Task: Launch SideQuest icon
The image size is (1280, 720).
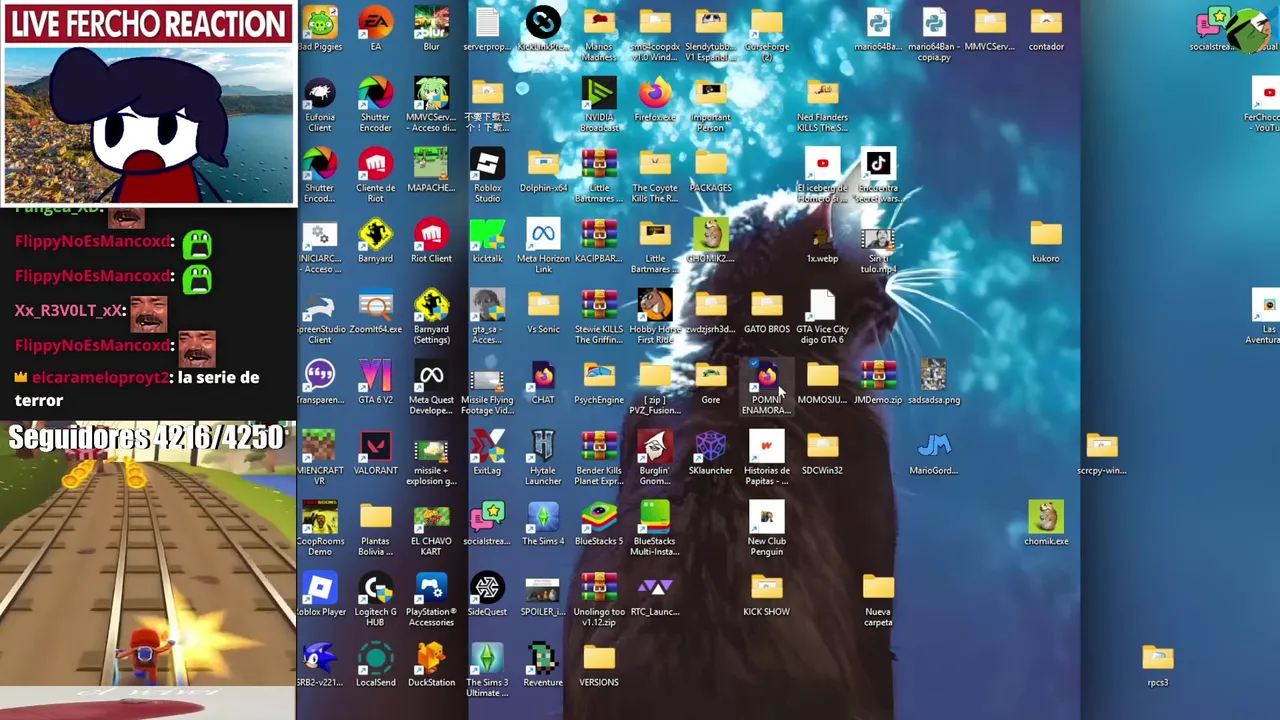Action: coord(487,588)
